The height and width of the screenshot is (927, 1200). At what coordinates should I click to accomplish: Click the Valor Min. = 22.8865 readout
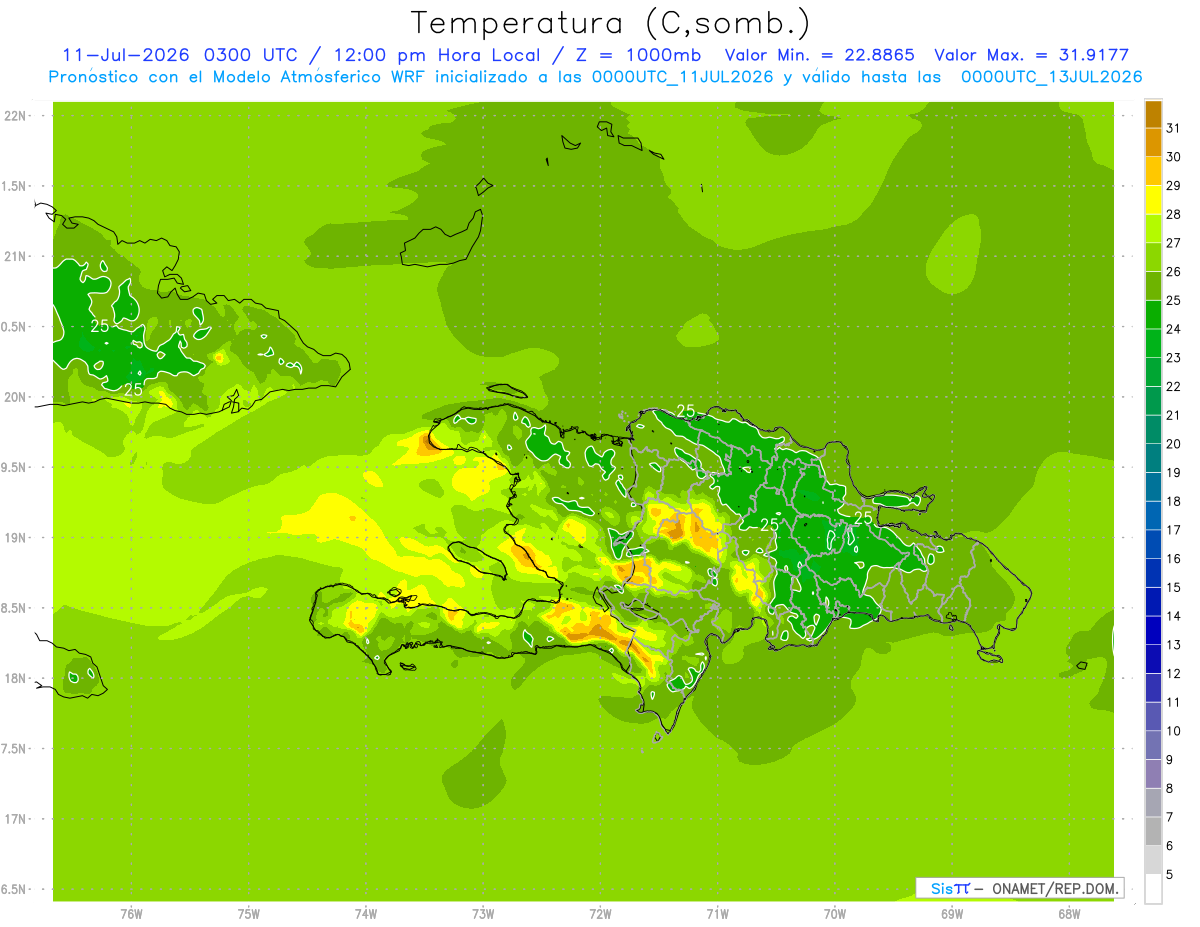[820, 55]
